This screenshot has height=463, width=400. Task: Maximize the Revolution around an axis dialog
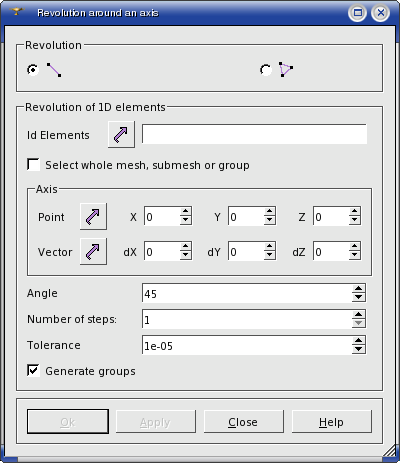pyautogui.click(x=358, y=13)
